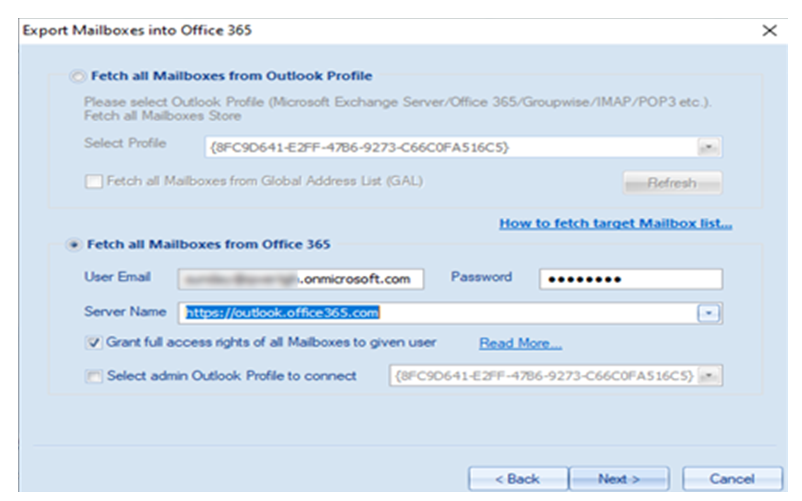
Task: Click the Cancel button
Action: coord(732,479)
